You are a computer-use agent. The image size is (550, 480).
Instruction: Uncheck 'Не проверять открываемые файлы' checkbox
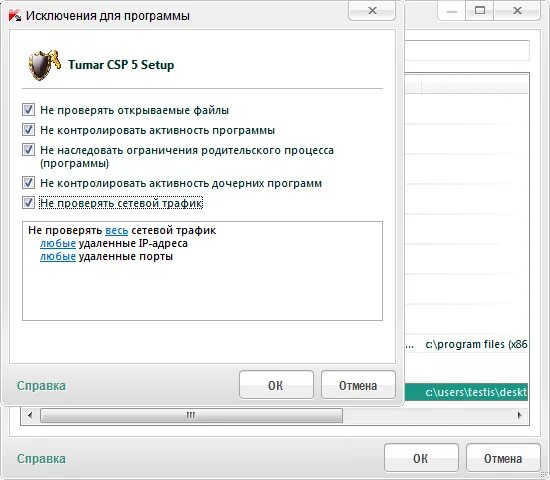(x=28, y=110)
